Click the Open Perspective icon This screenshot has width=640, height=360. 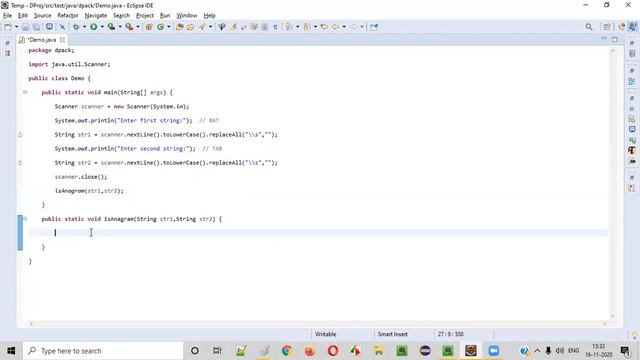tap(607, 27)
